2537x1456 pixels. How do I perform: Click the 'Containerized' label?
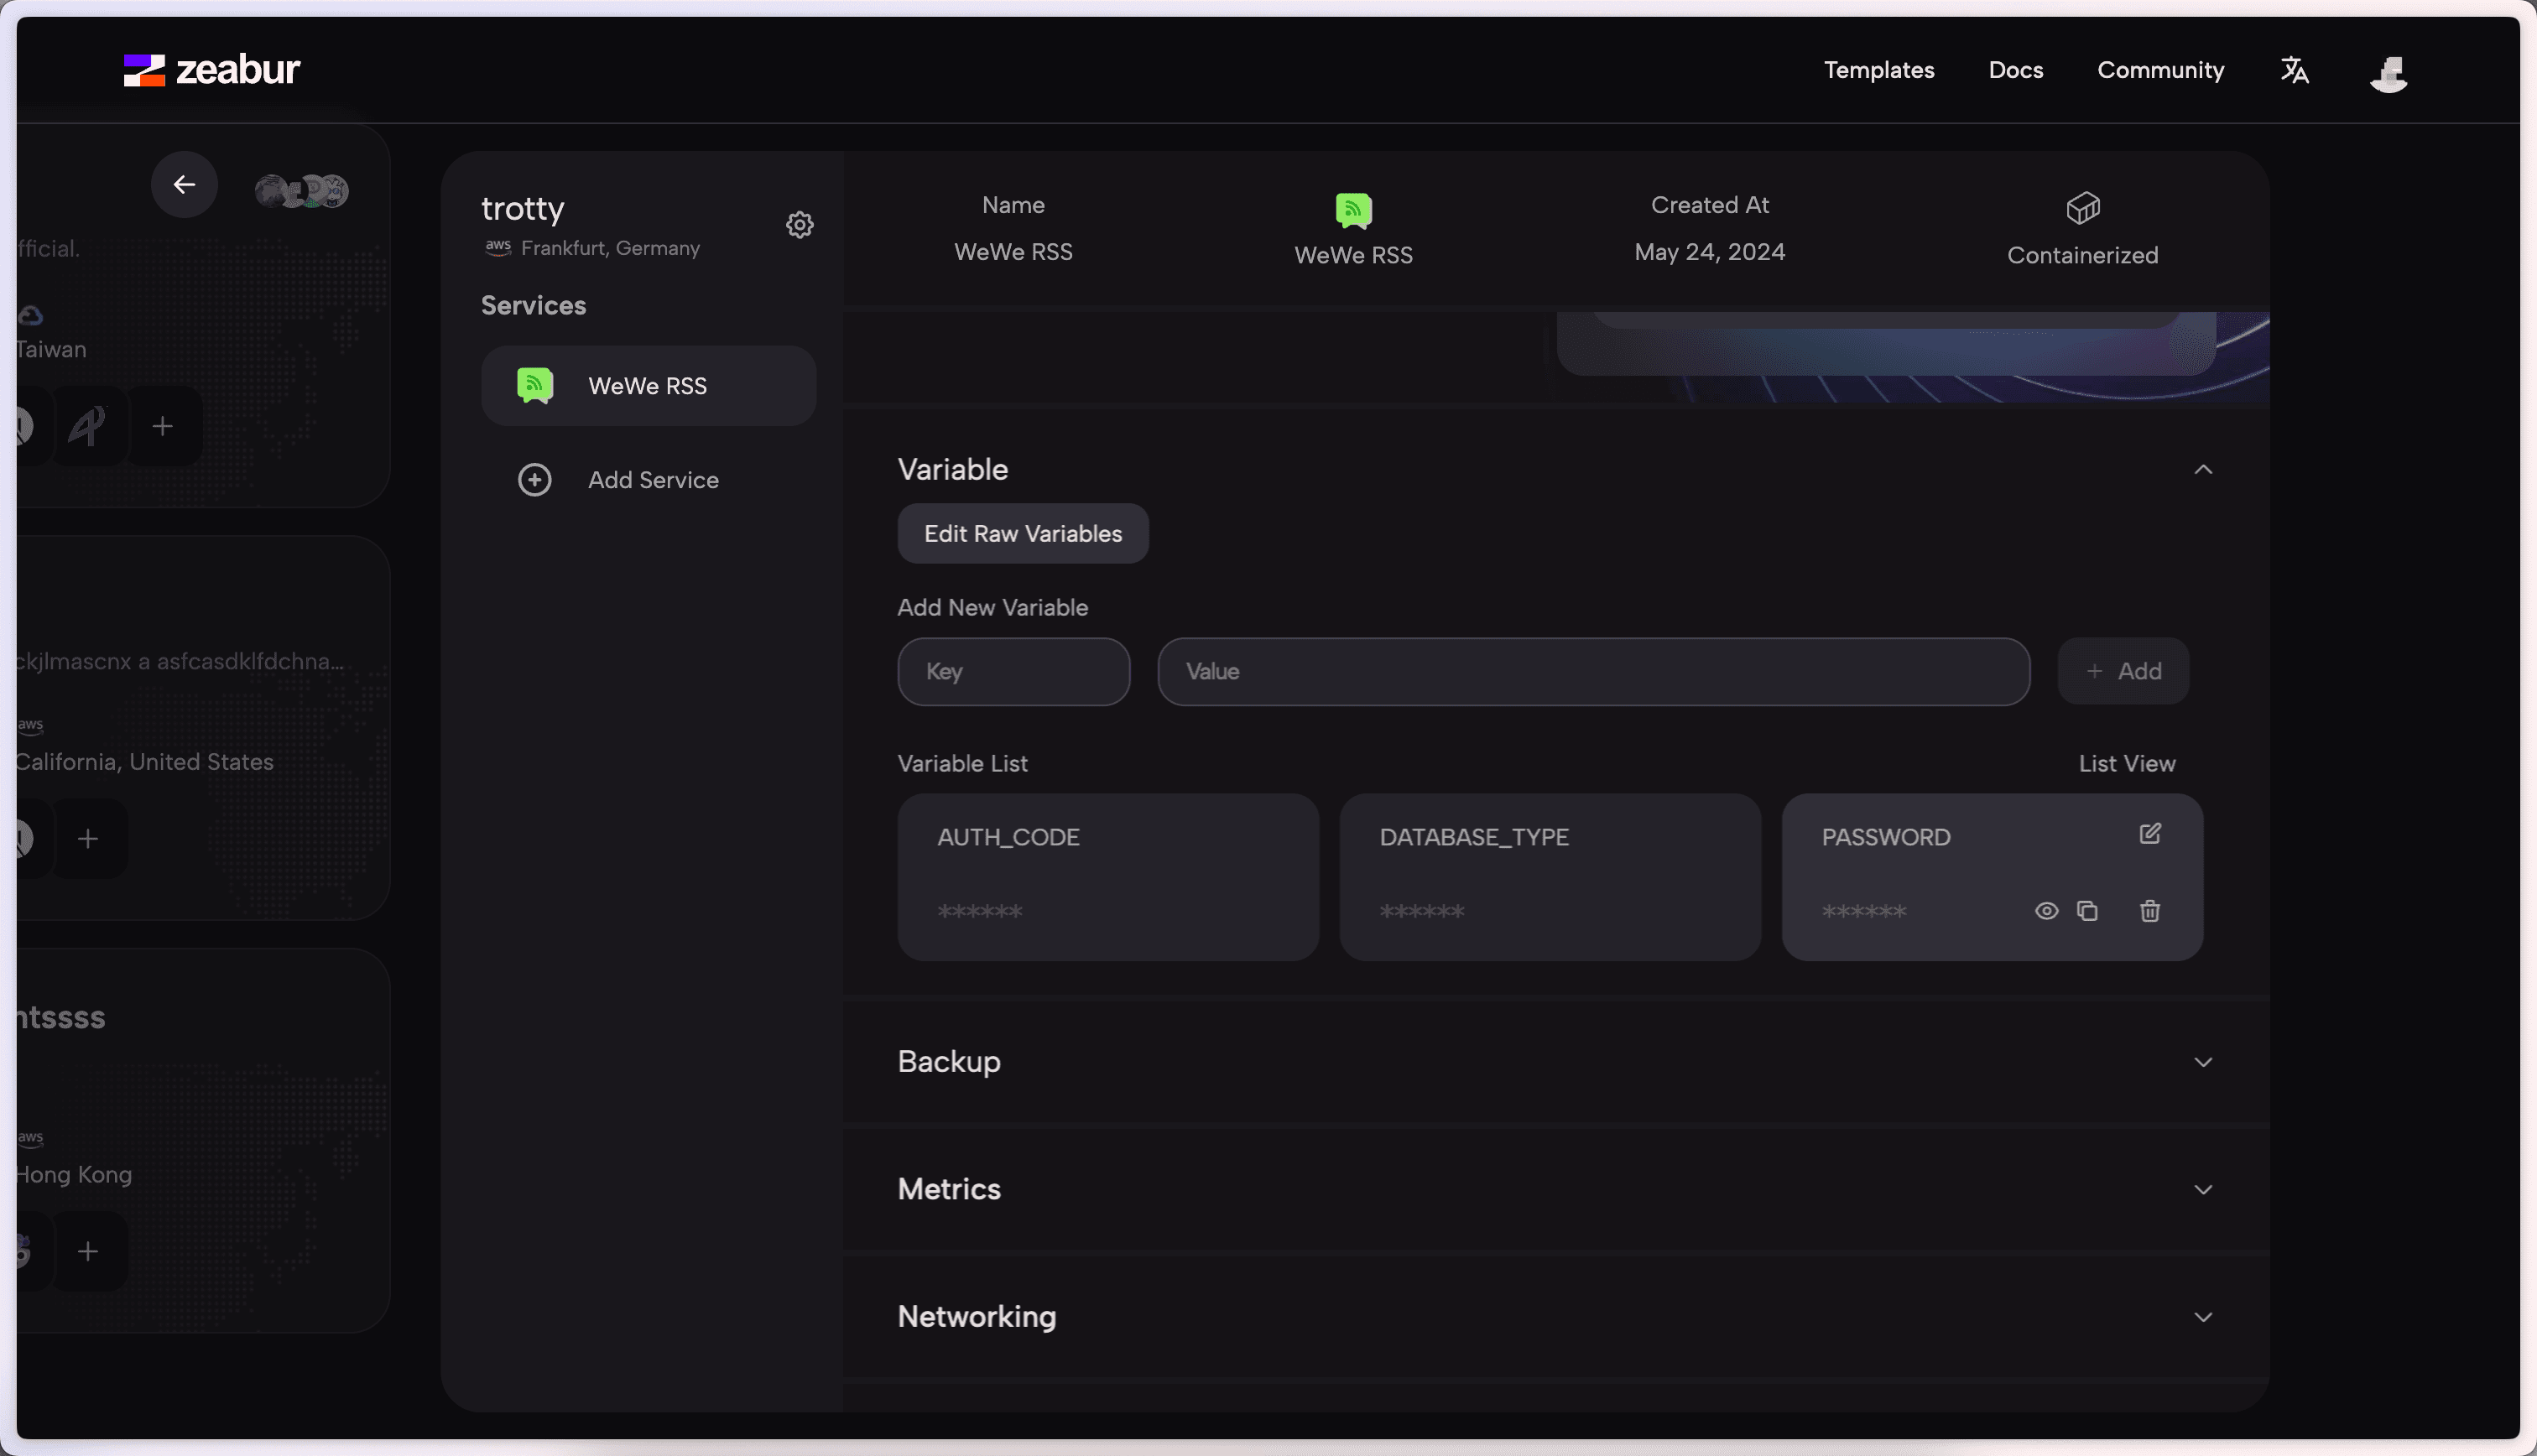tap(2082, 256)
